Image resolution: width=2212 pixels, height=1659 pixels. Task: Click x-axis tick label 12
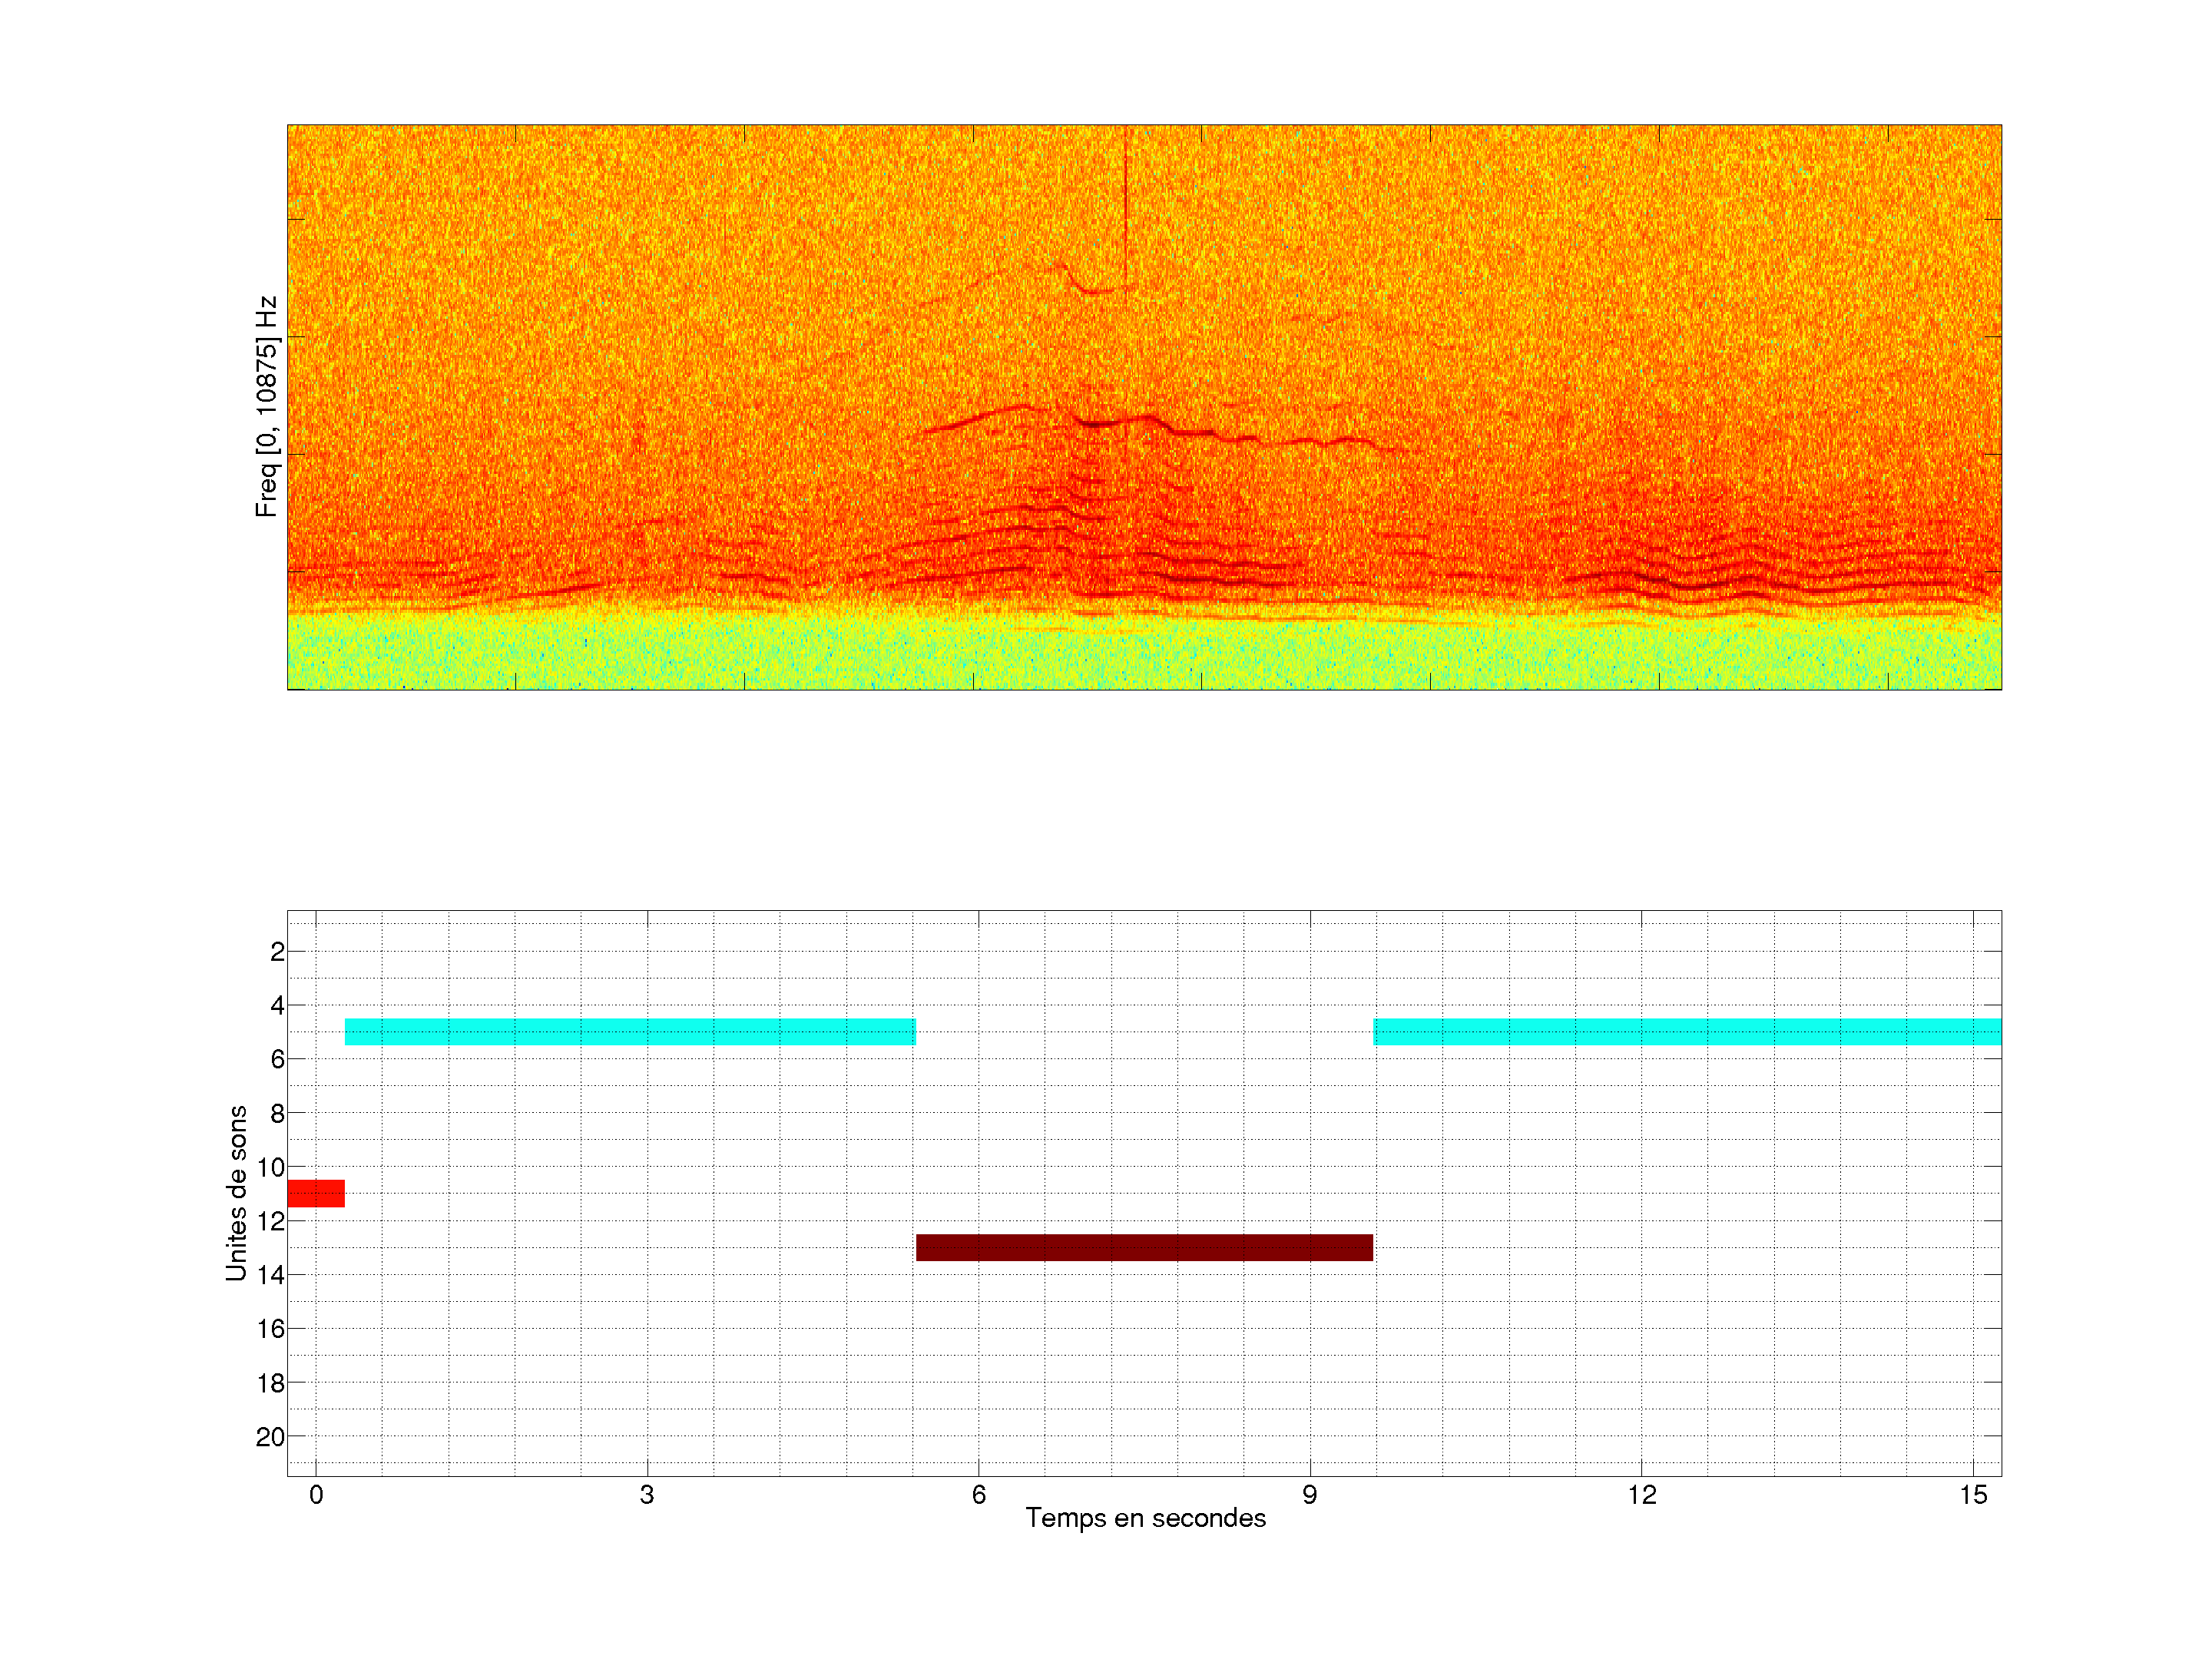click(x=1641, y=1495)
